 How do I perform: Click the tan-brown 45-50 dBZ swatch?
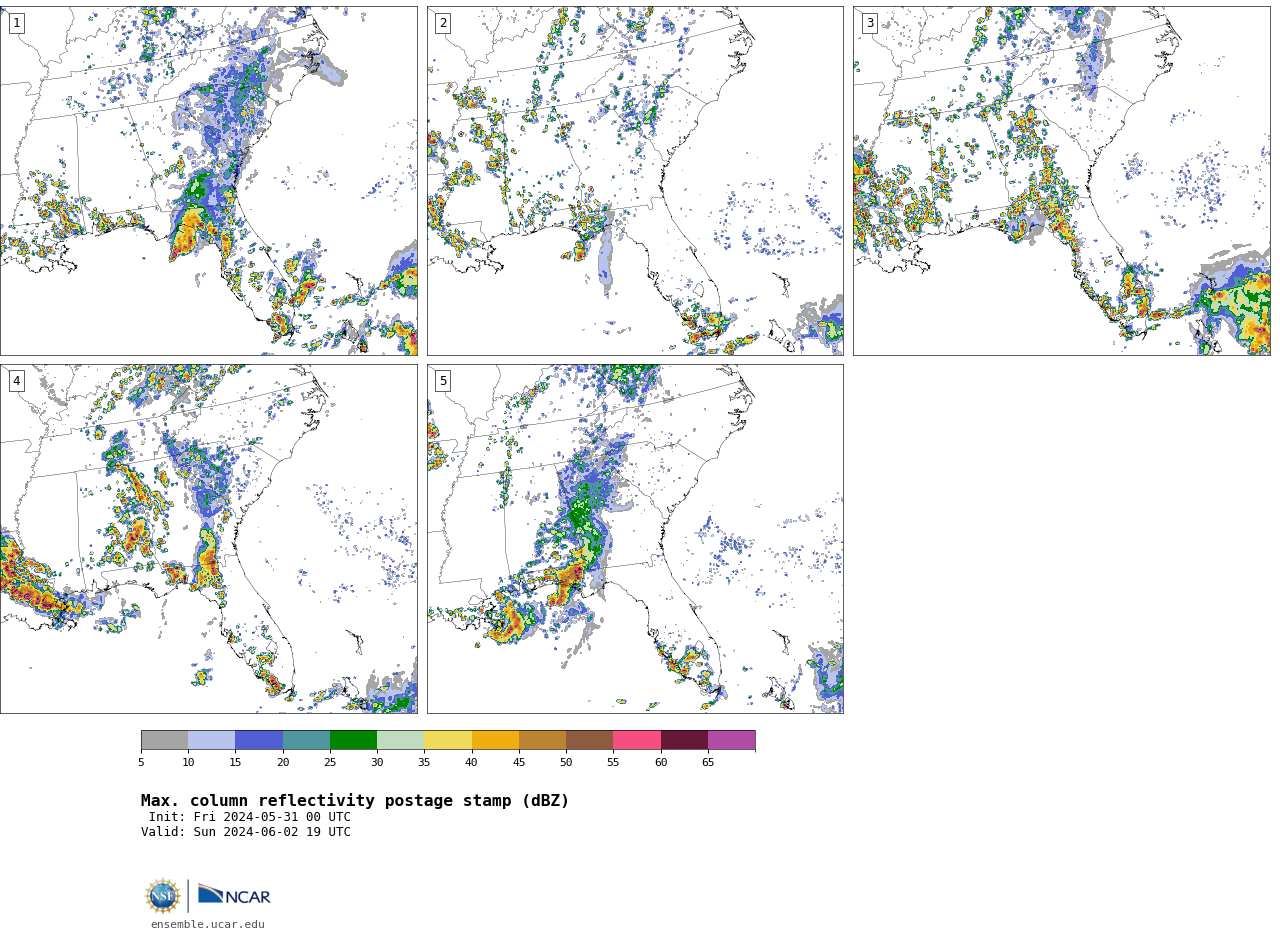(x=542, y=740)
